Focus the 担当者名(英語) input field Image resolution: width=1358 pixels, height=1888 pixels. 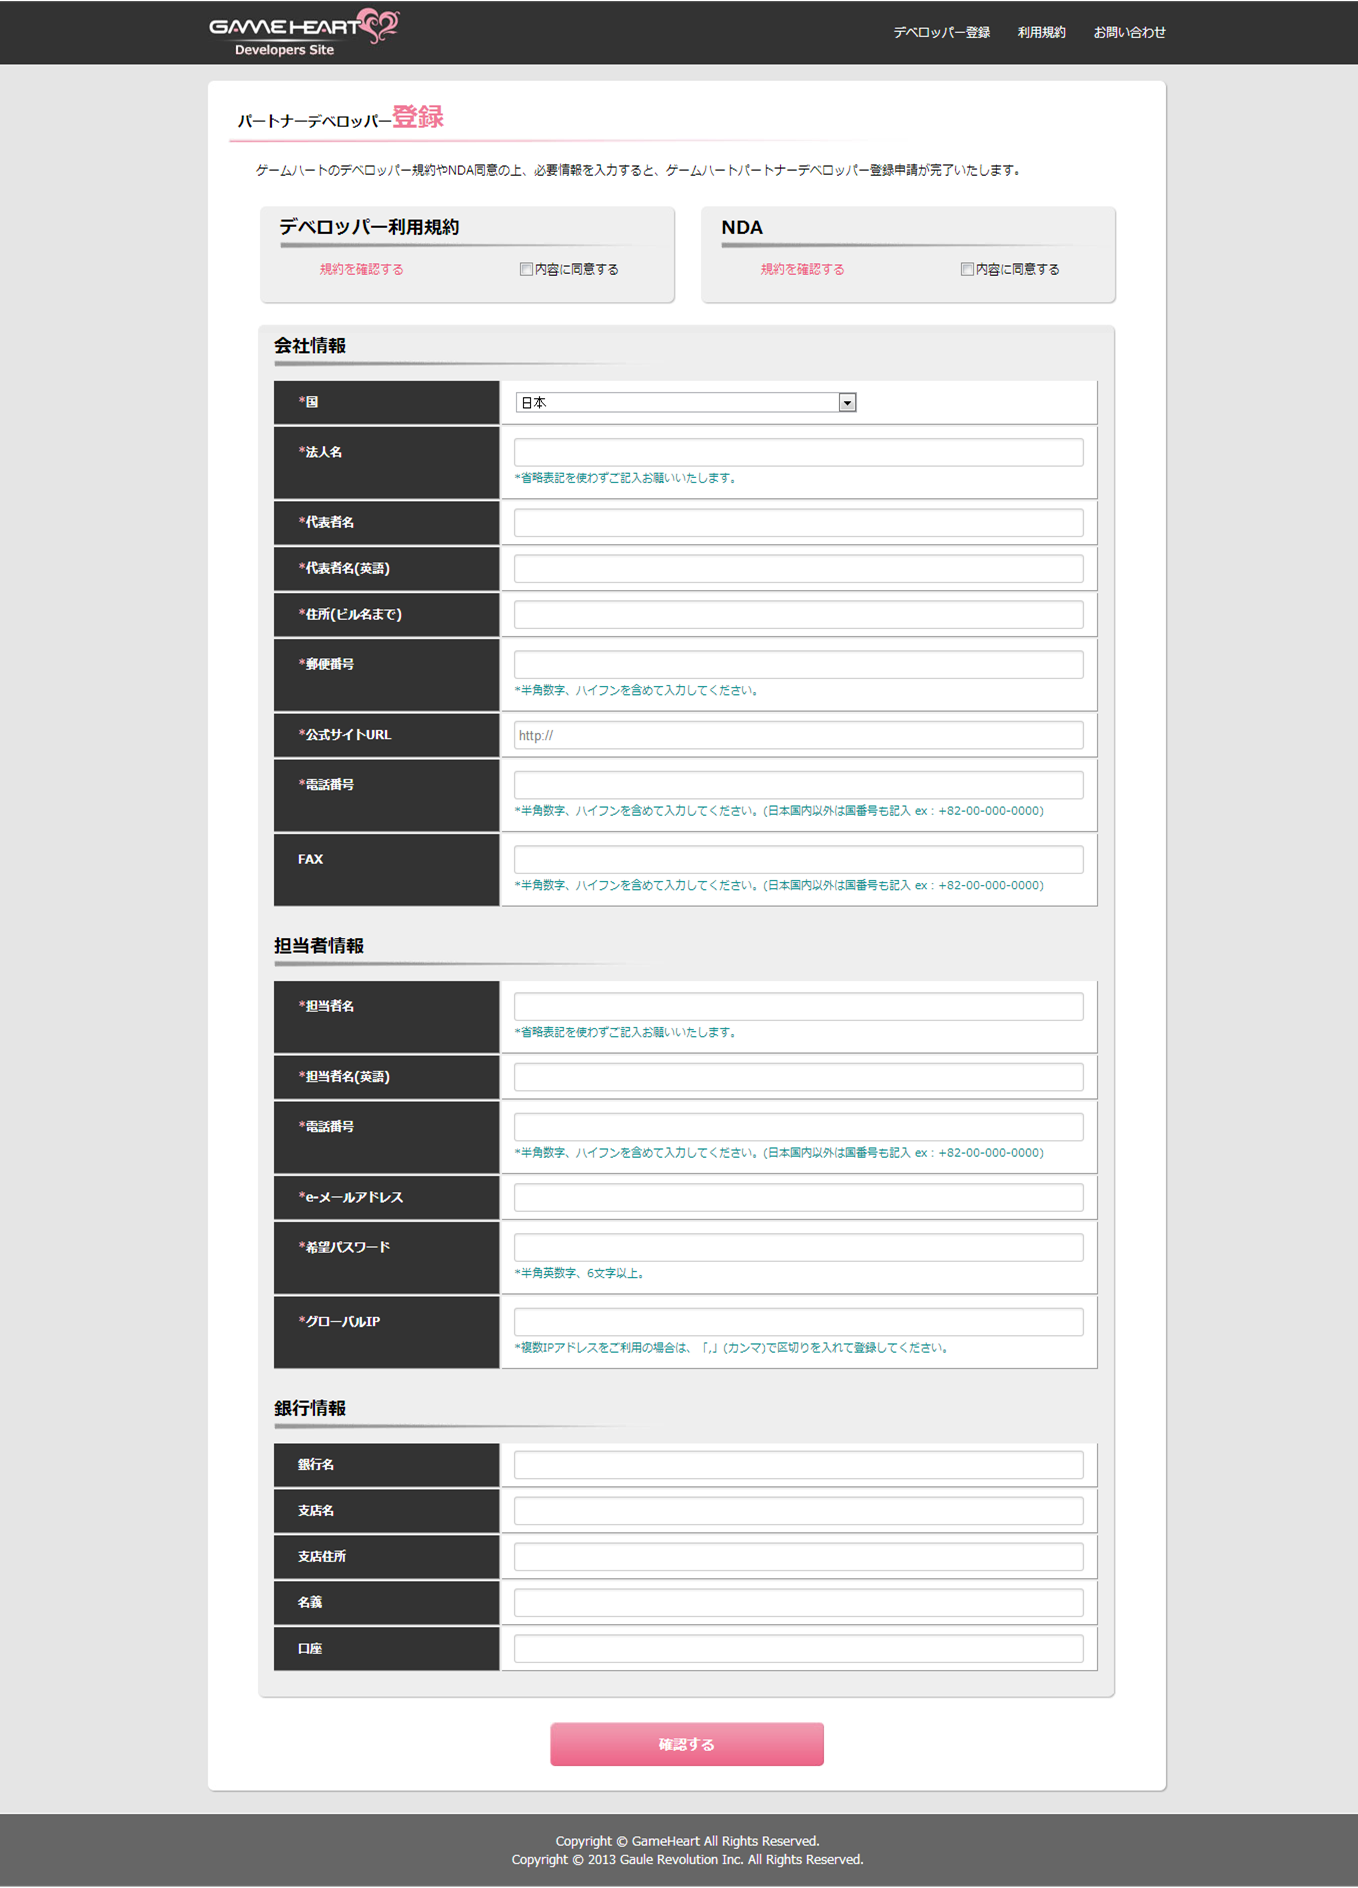798,1077
